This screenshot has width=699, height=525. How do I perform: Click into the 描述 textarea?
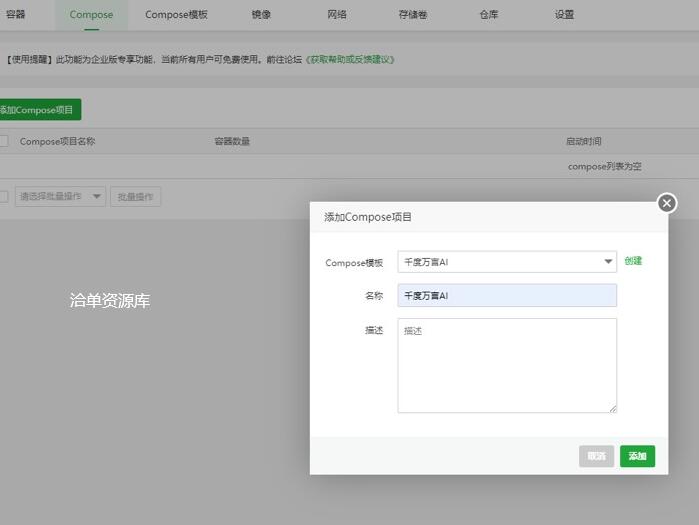tap(507, 365)
